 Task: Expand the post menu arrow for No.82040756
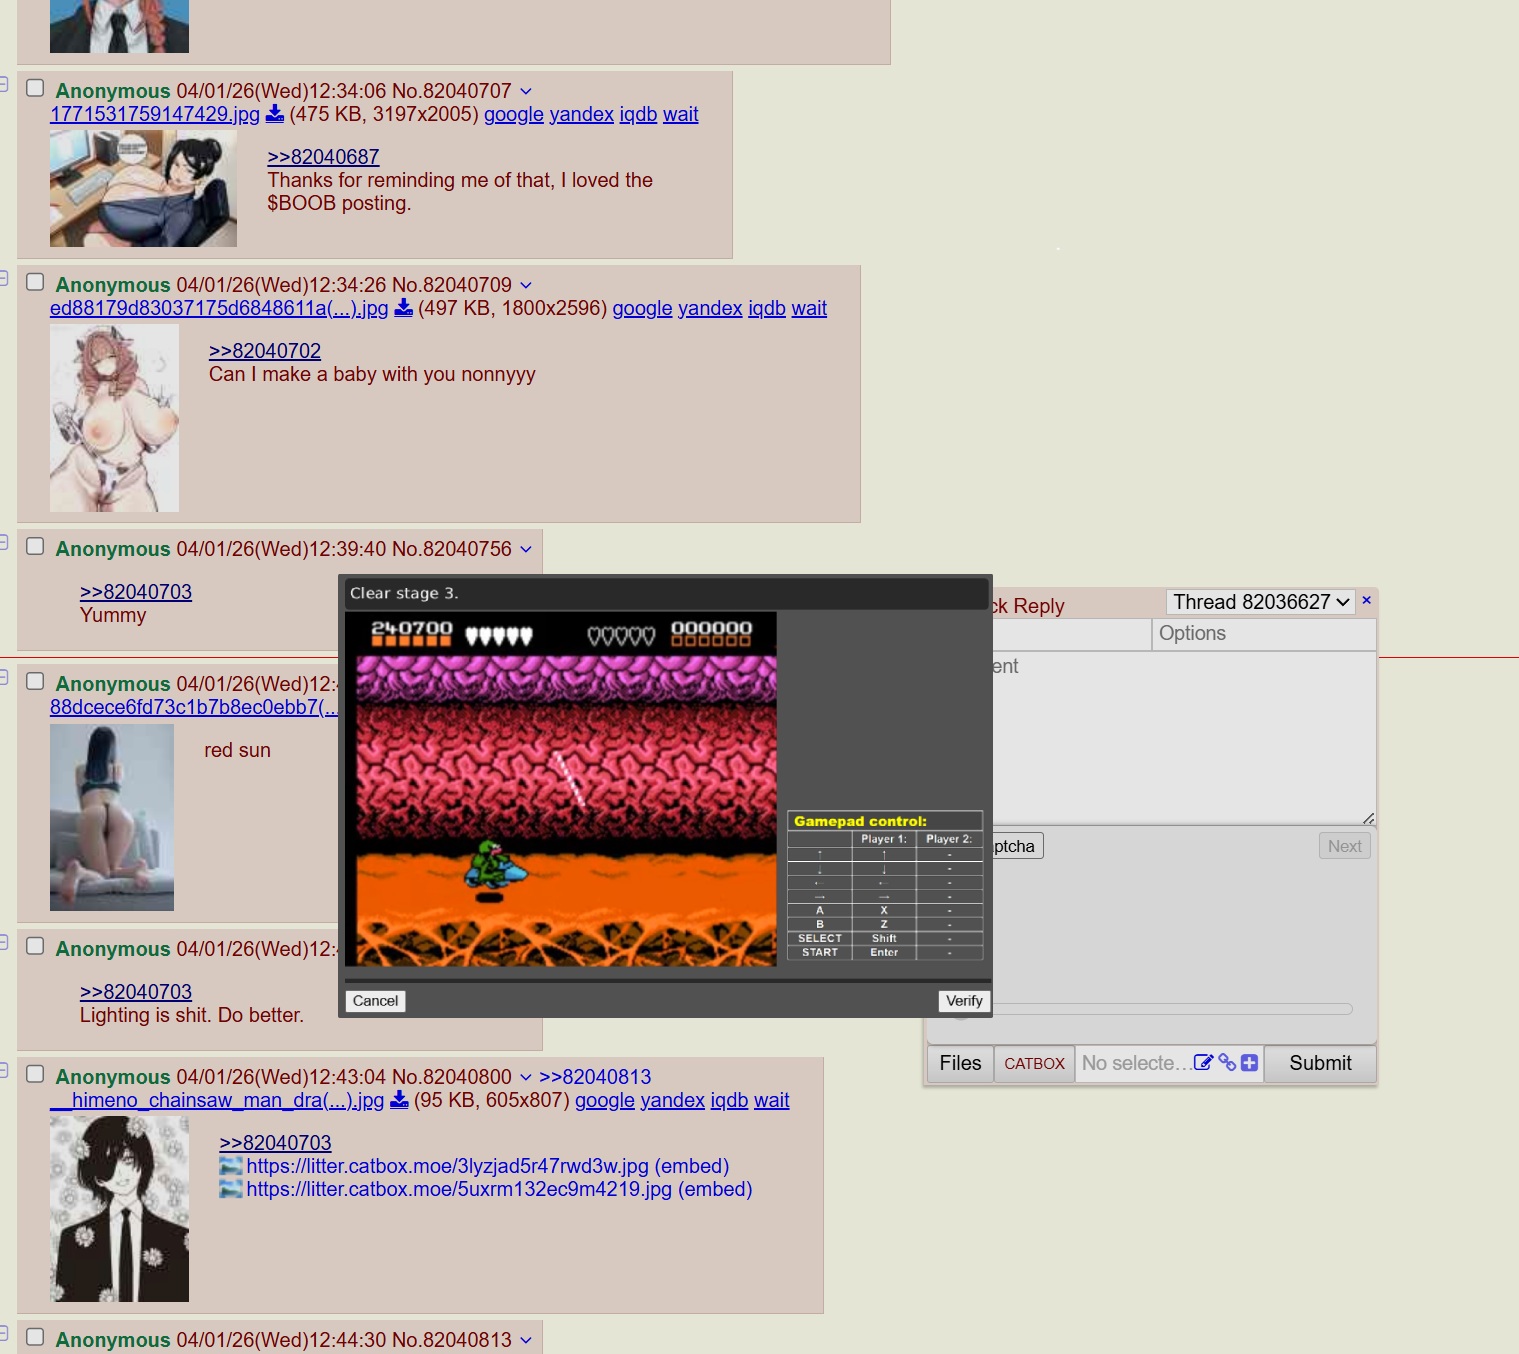pyautogui.click(x=526, y=549)
